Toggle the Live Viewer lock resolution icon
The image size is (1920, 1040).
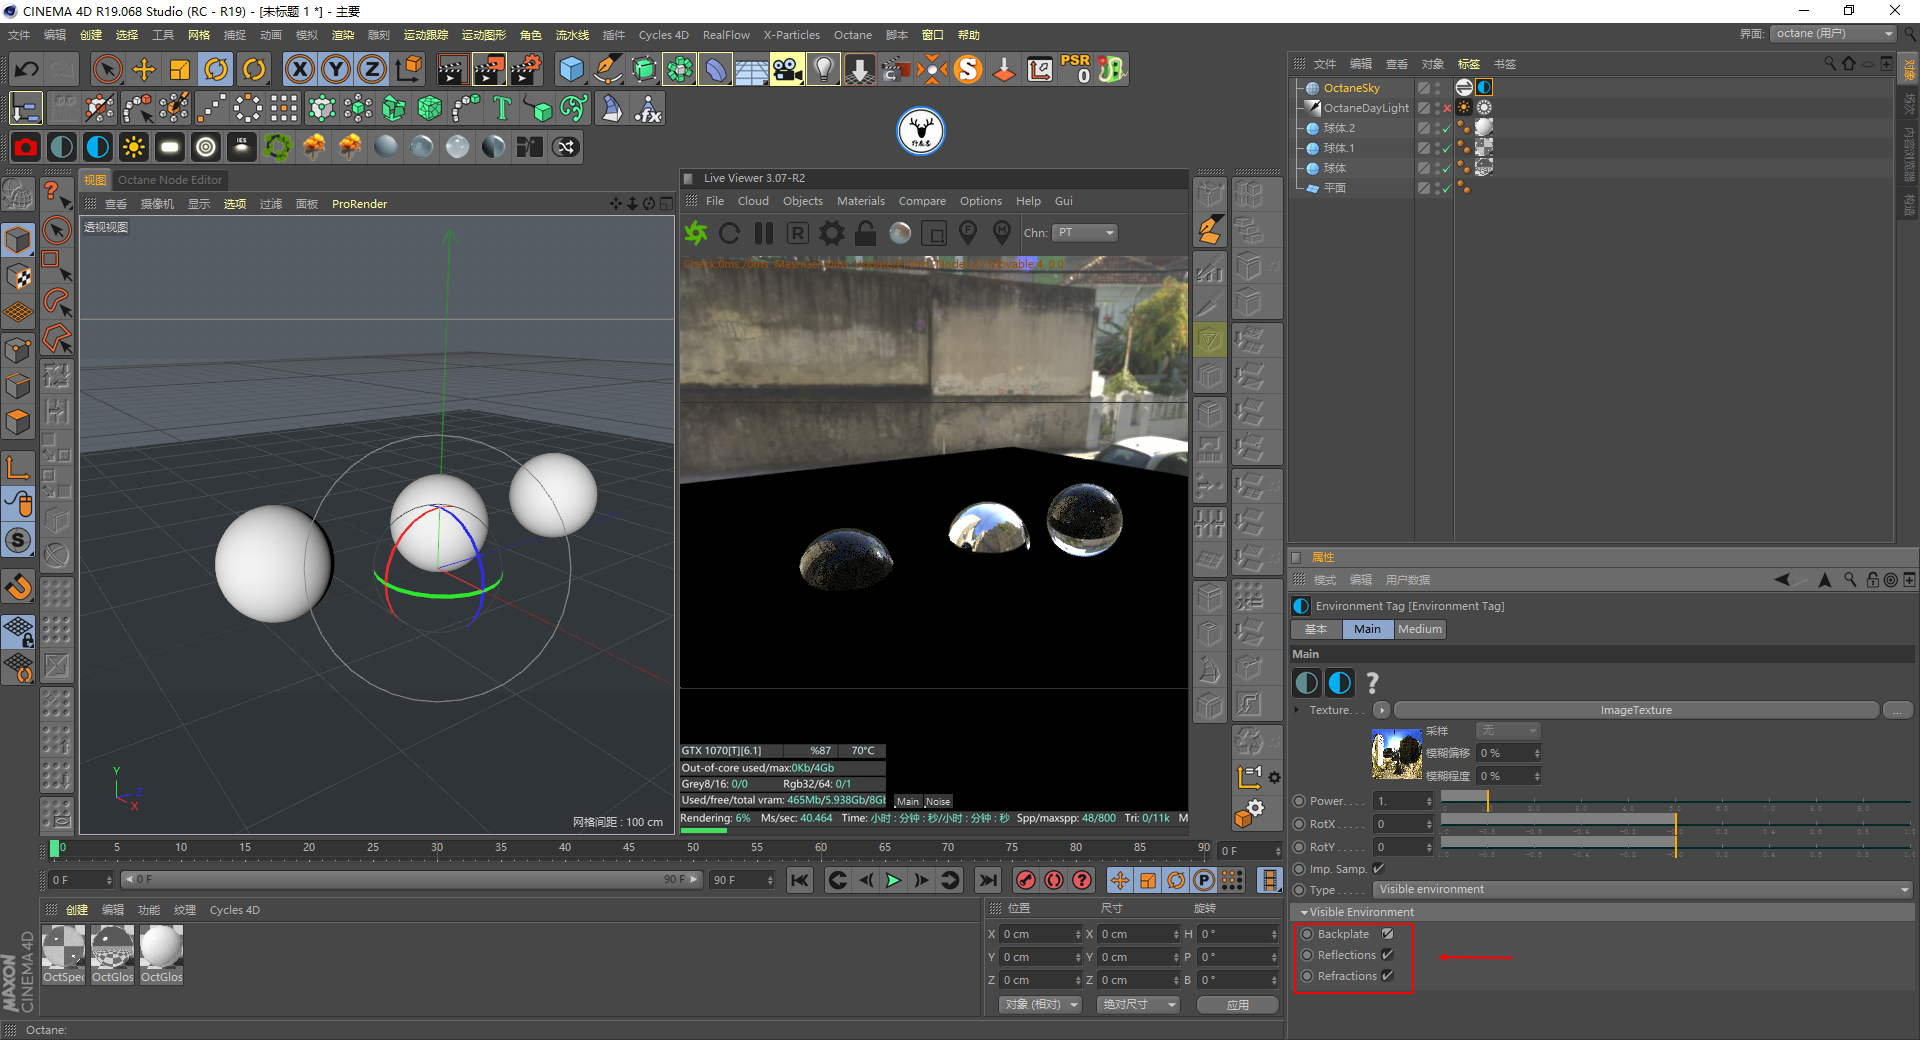click(x=866, y=233)
